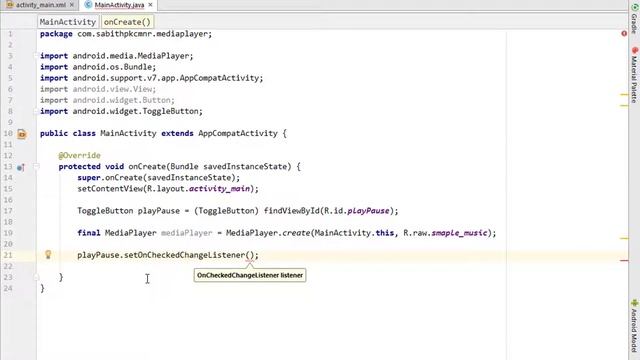The width and height of the screenshot is (640, 360).
Task: Open the Gradle tool window
Action: pos(634,19)
